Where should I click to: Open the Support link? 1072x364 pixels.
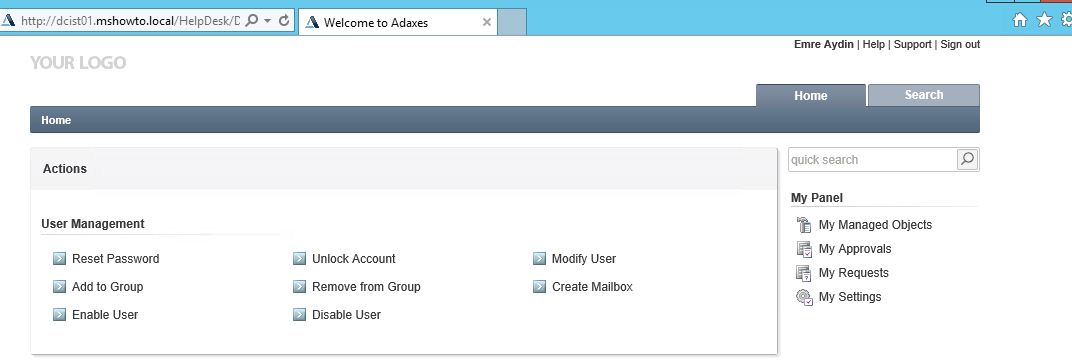pos(912,44)
